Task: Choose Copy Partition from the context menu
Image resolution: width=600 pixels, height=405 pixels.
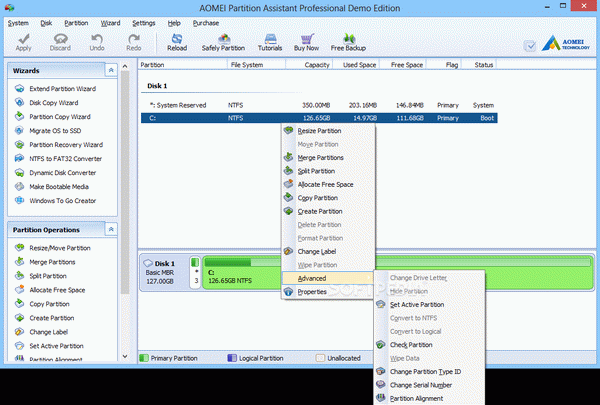Action: [x=328, y=198]
